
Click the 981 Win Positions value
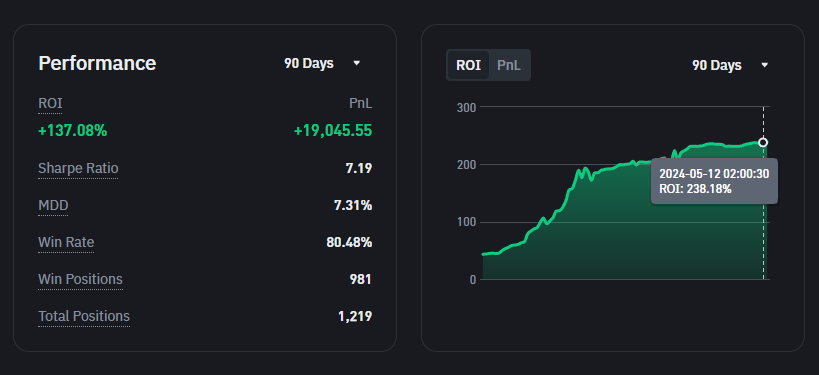[360, 279]
